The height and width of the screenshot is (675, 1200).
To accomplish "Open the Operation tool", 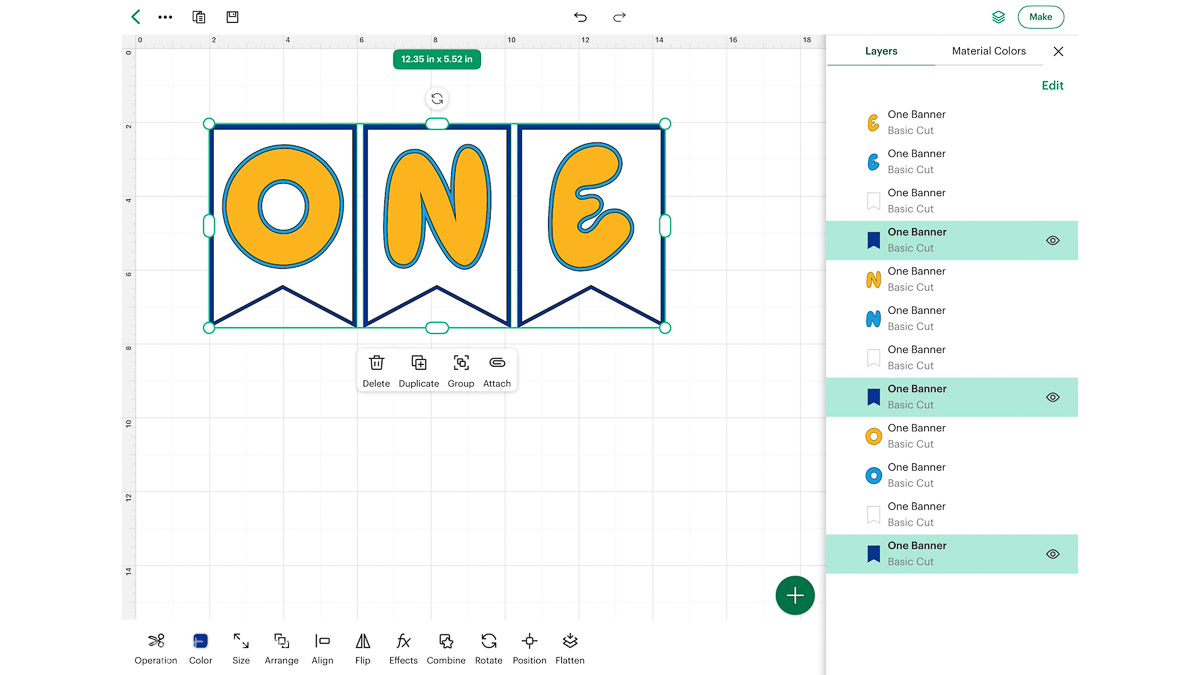I will coord(156,647).
